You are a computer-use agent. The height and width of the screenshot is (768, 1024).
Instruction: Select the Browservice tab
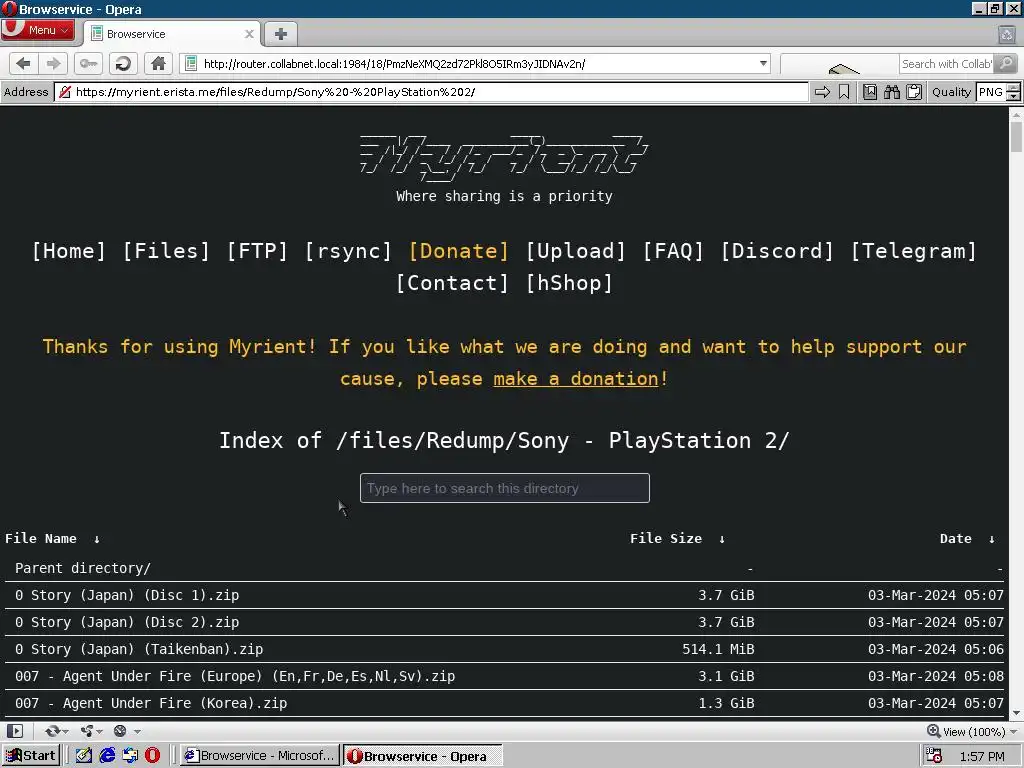172,34
